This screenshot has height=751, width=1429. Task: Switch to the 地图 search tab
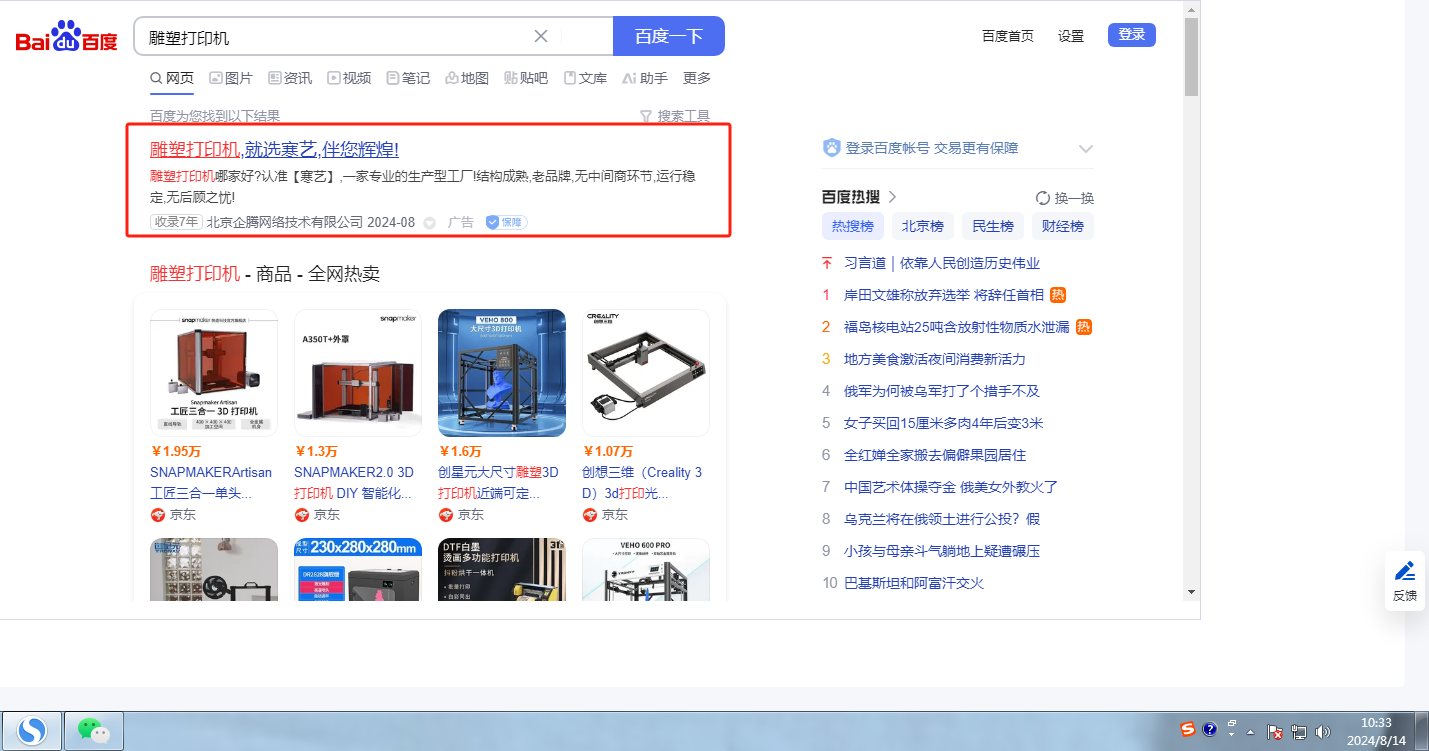pyautogui.click(x=467, y=78)
